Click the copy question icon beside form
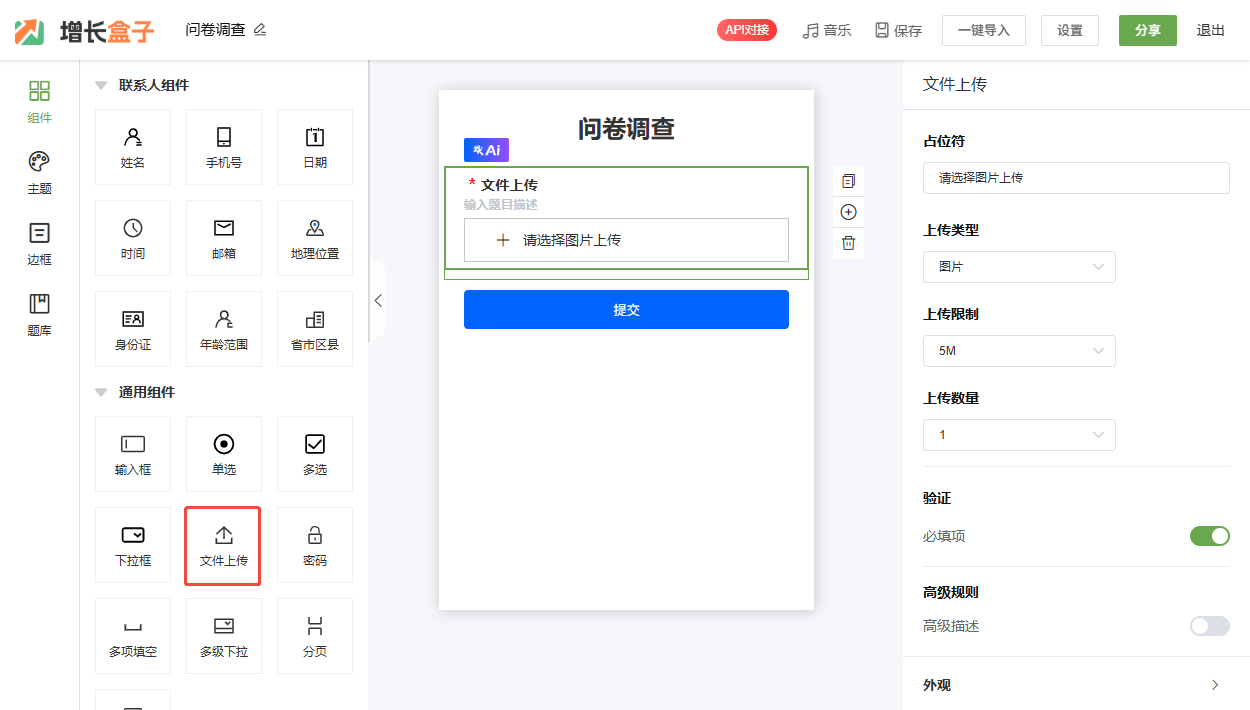The height and width of the screenshot is (710, 1250). click(x=848, y=181)
